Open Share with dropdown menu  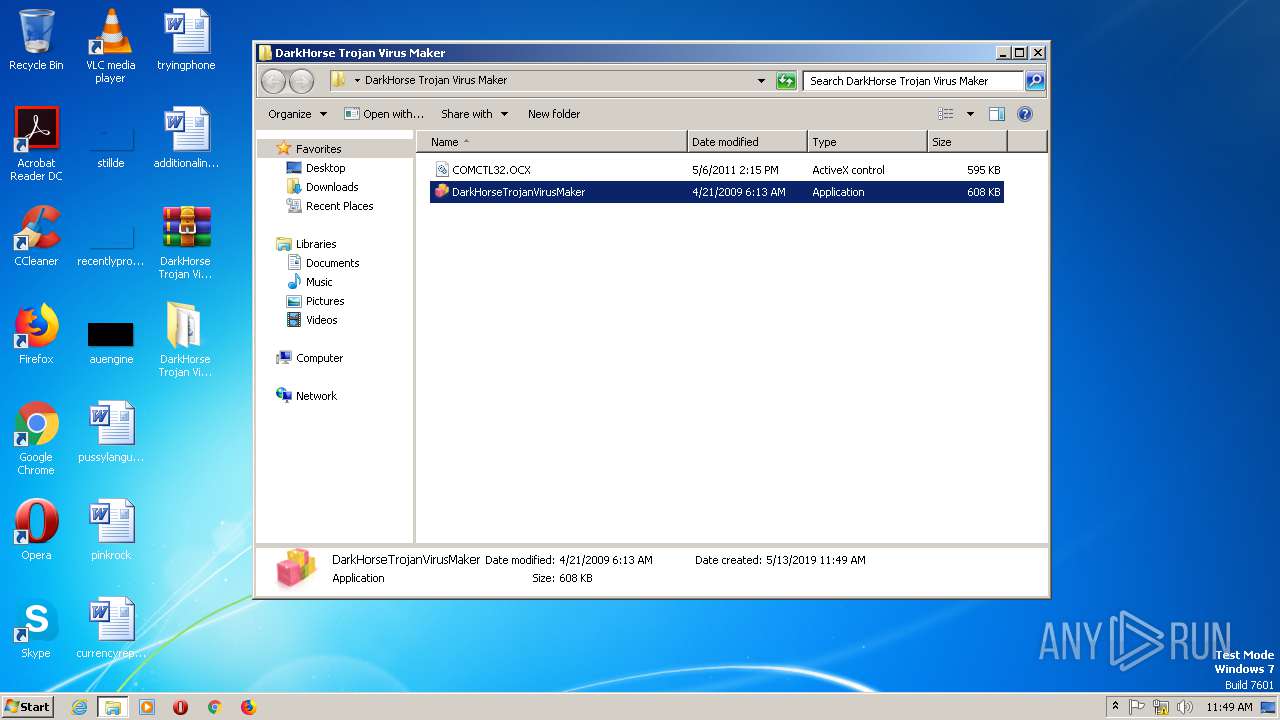tap(475, 114)
